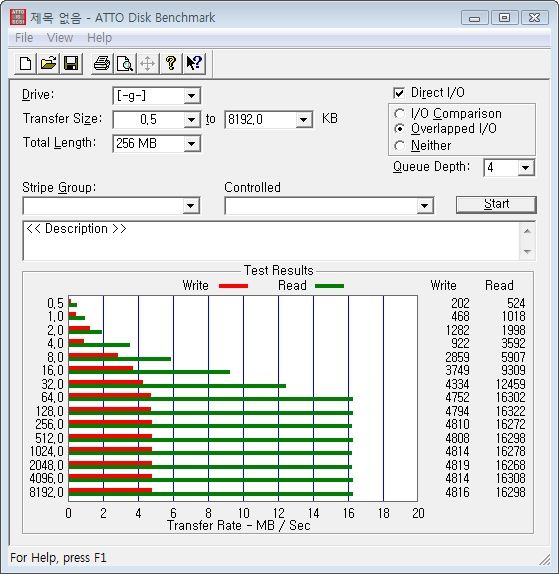Select the Overlapped I/O radio button

[x=399, y=129]
